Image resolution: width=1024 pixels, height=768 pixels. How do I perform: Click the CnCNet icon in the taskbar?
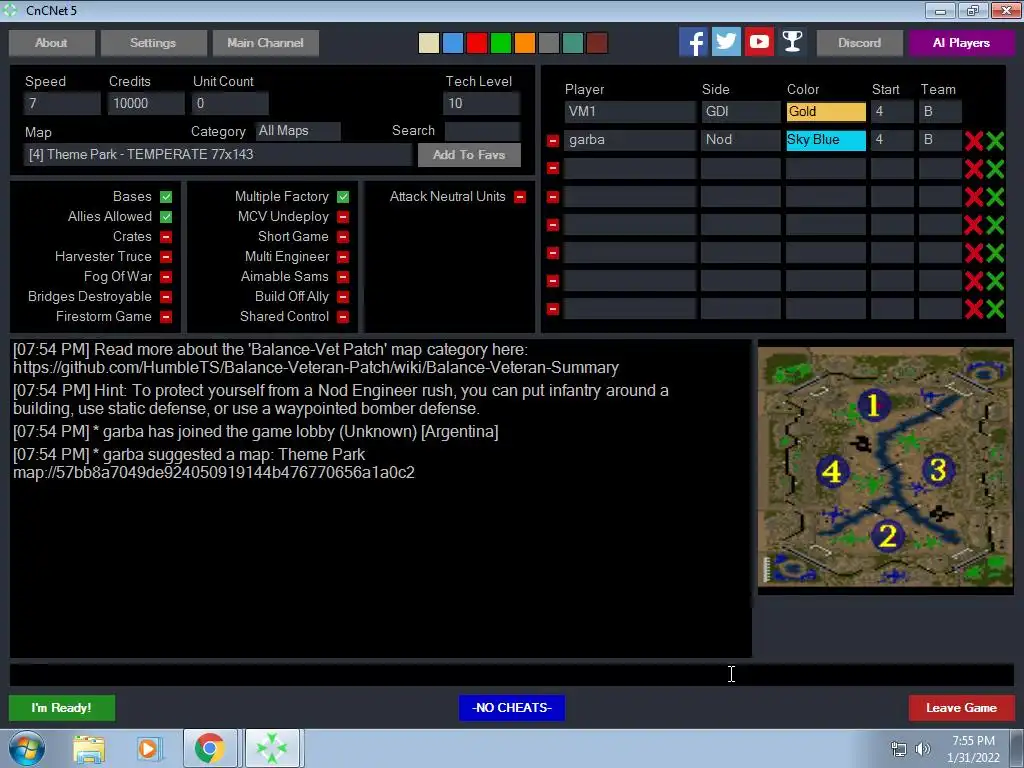[x=272, y=748]
